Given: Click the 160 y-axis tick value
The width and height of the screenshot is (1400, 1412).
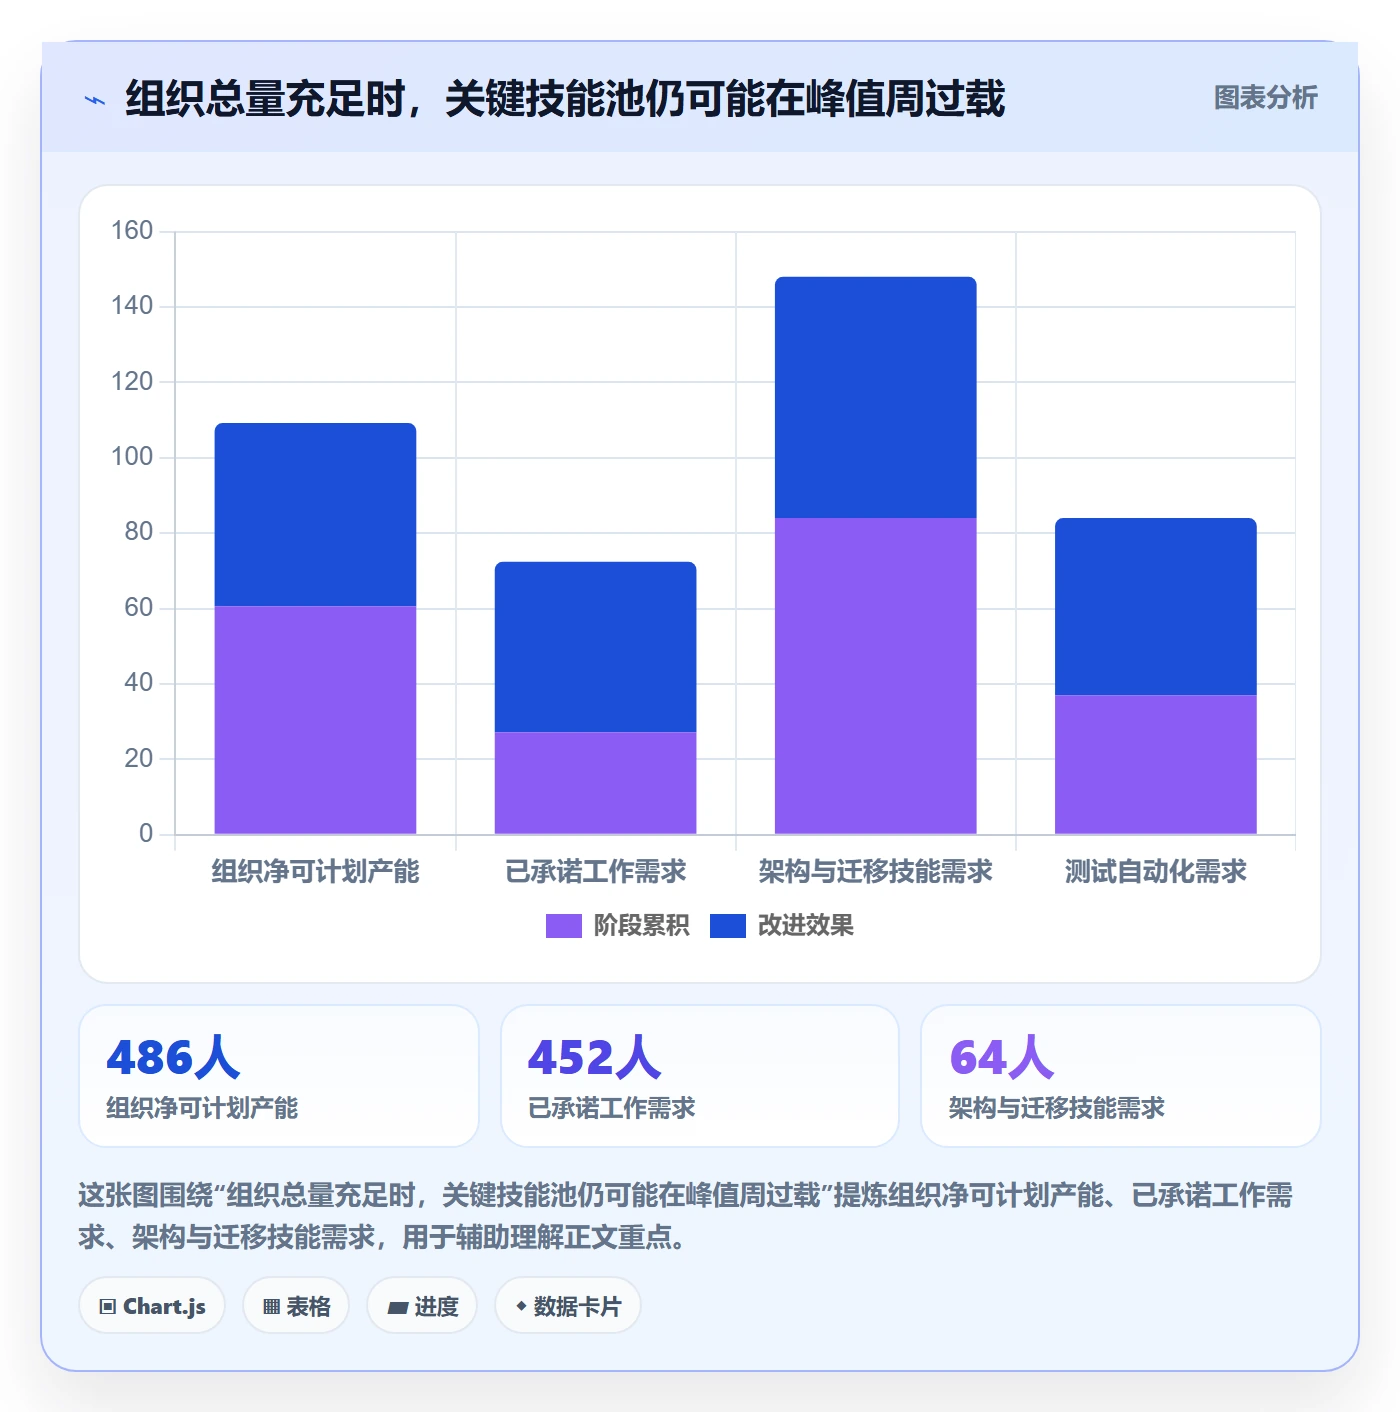Looking at the screenshot, I should tap(132, 231).
